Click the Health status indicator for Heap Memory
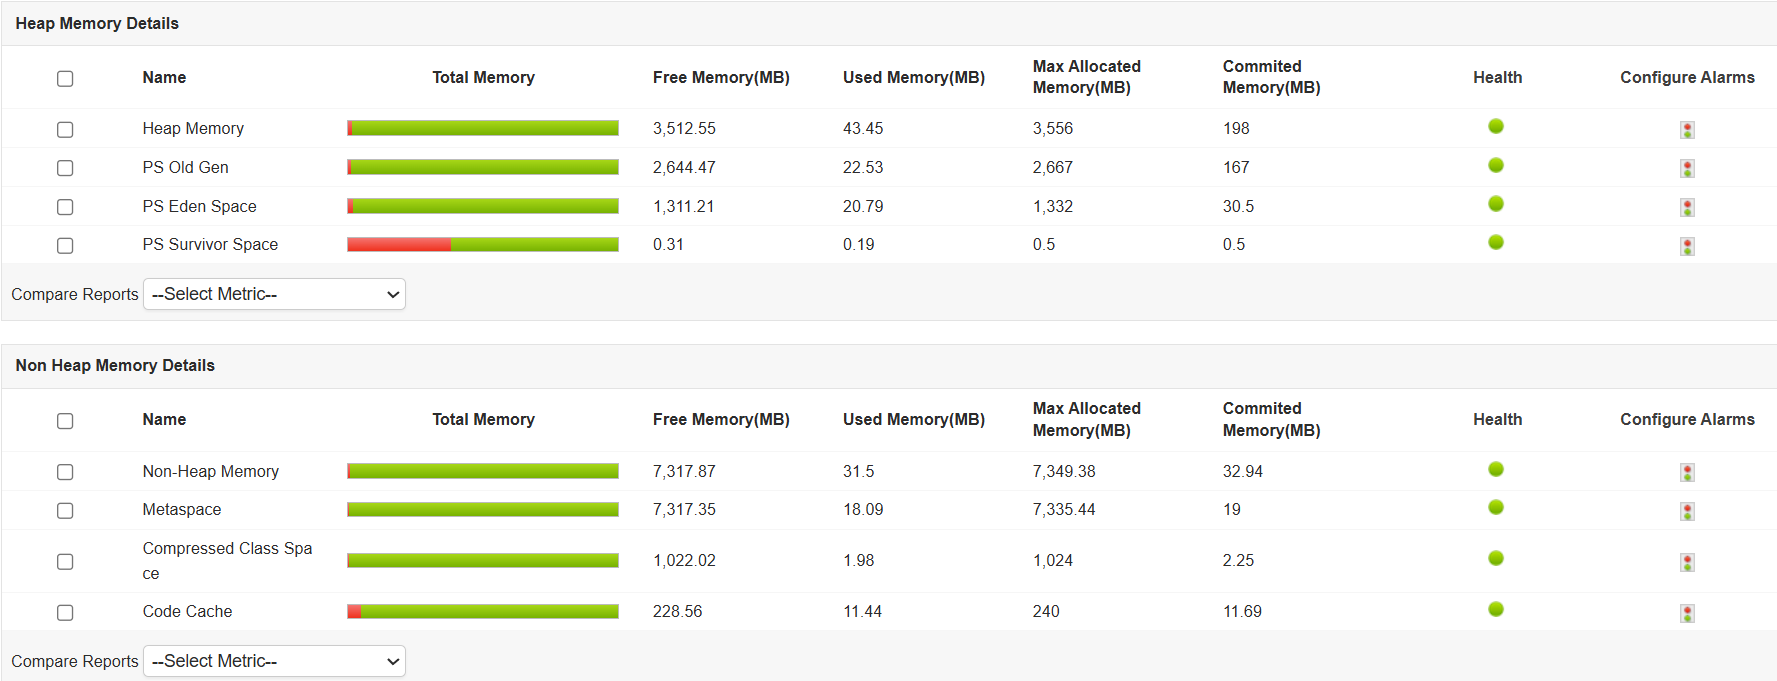The width and height of the screenshot is (1777, 681). coord(1495,126)
